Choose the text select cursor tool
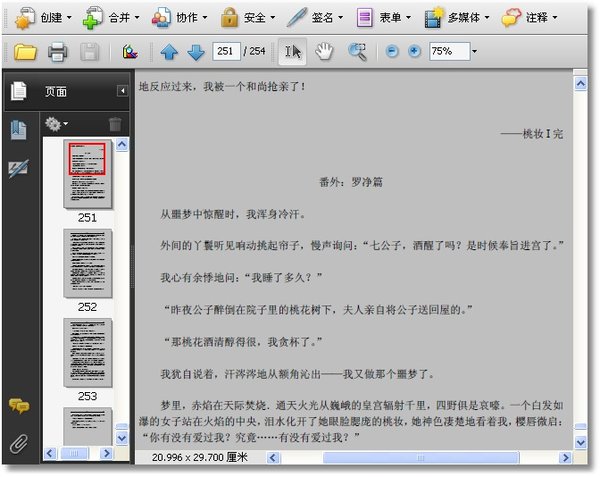 point(292,52)
